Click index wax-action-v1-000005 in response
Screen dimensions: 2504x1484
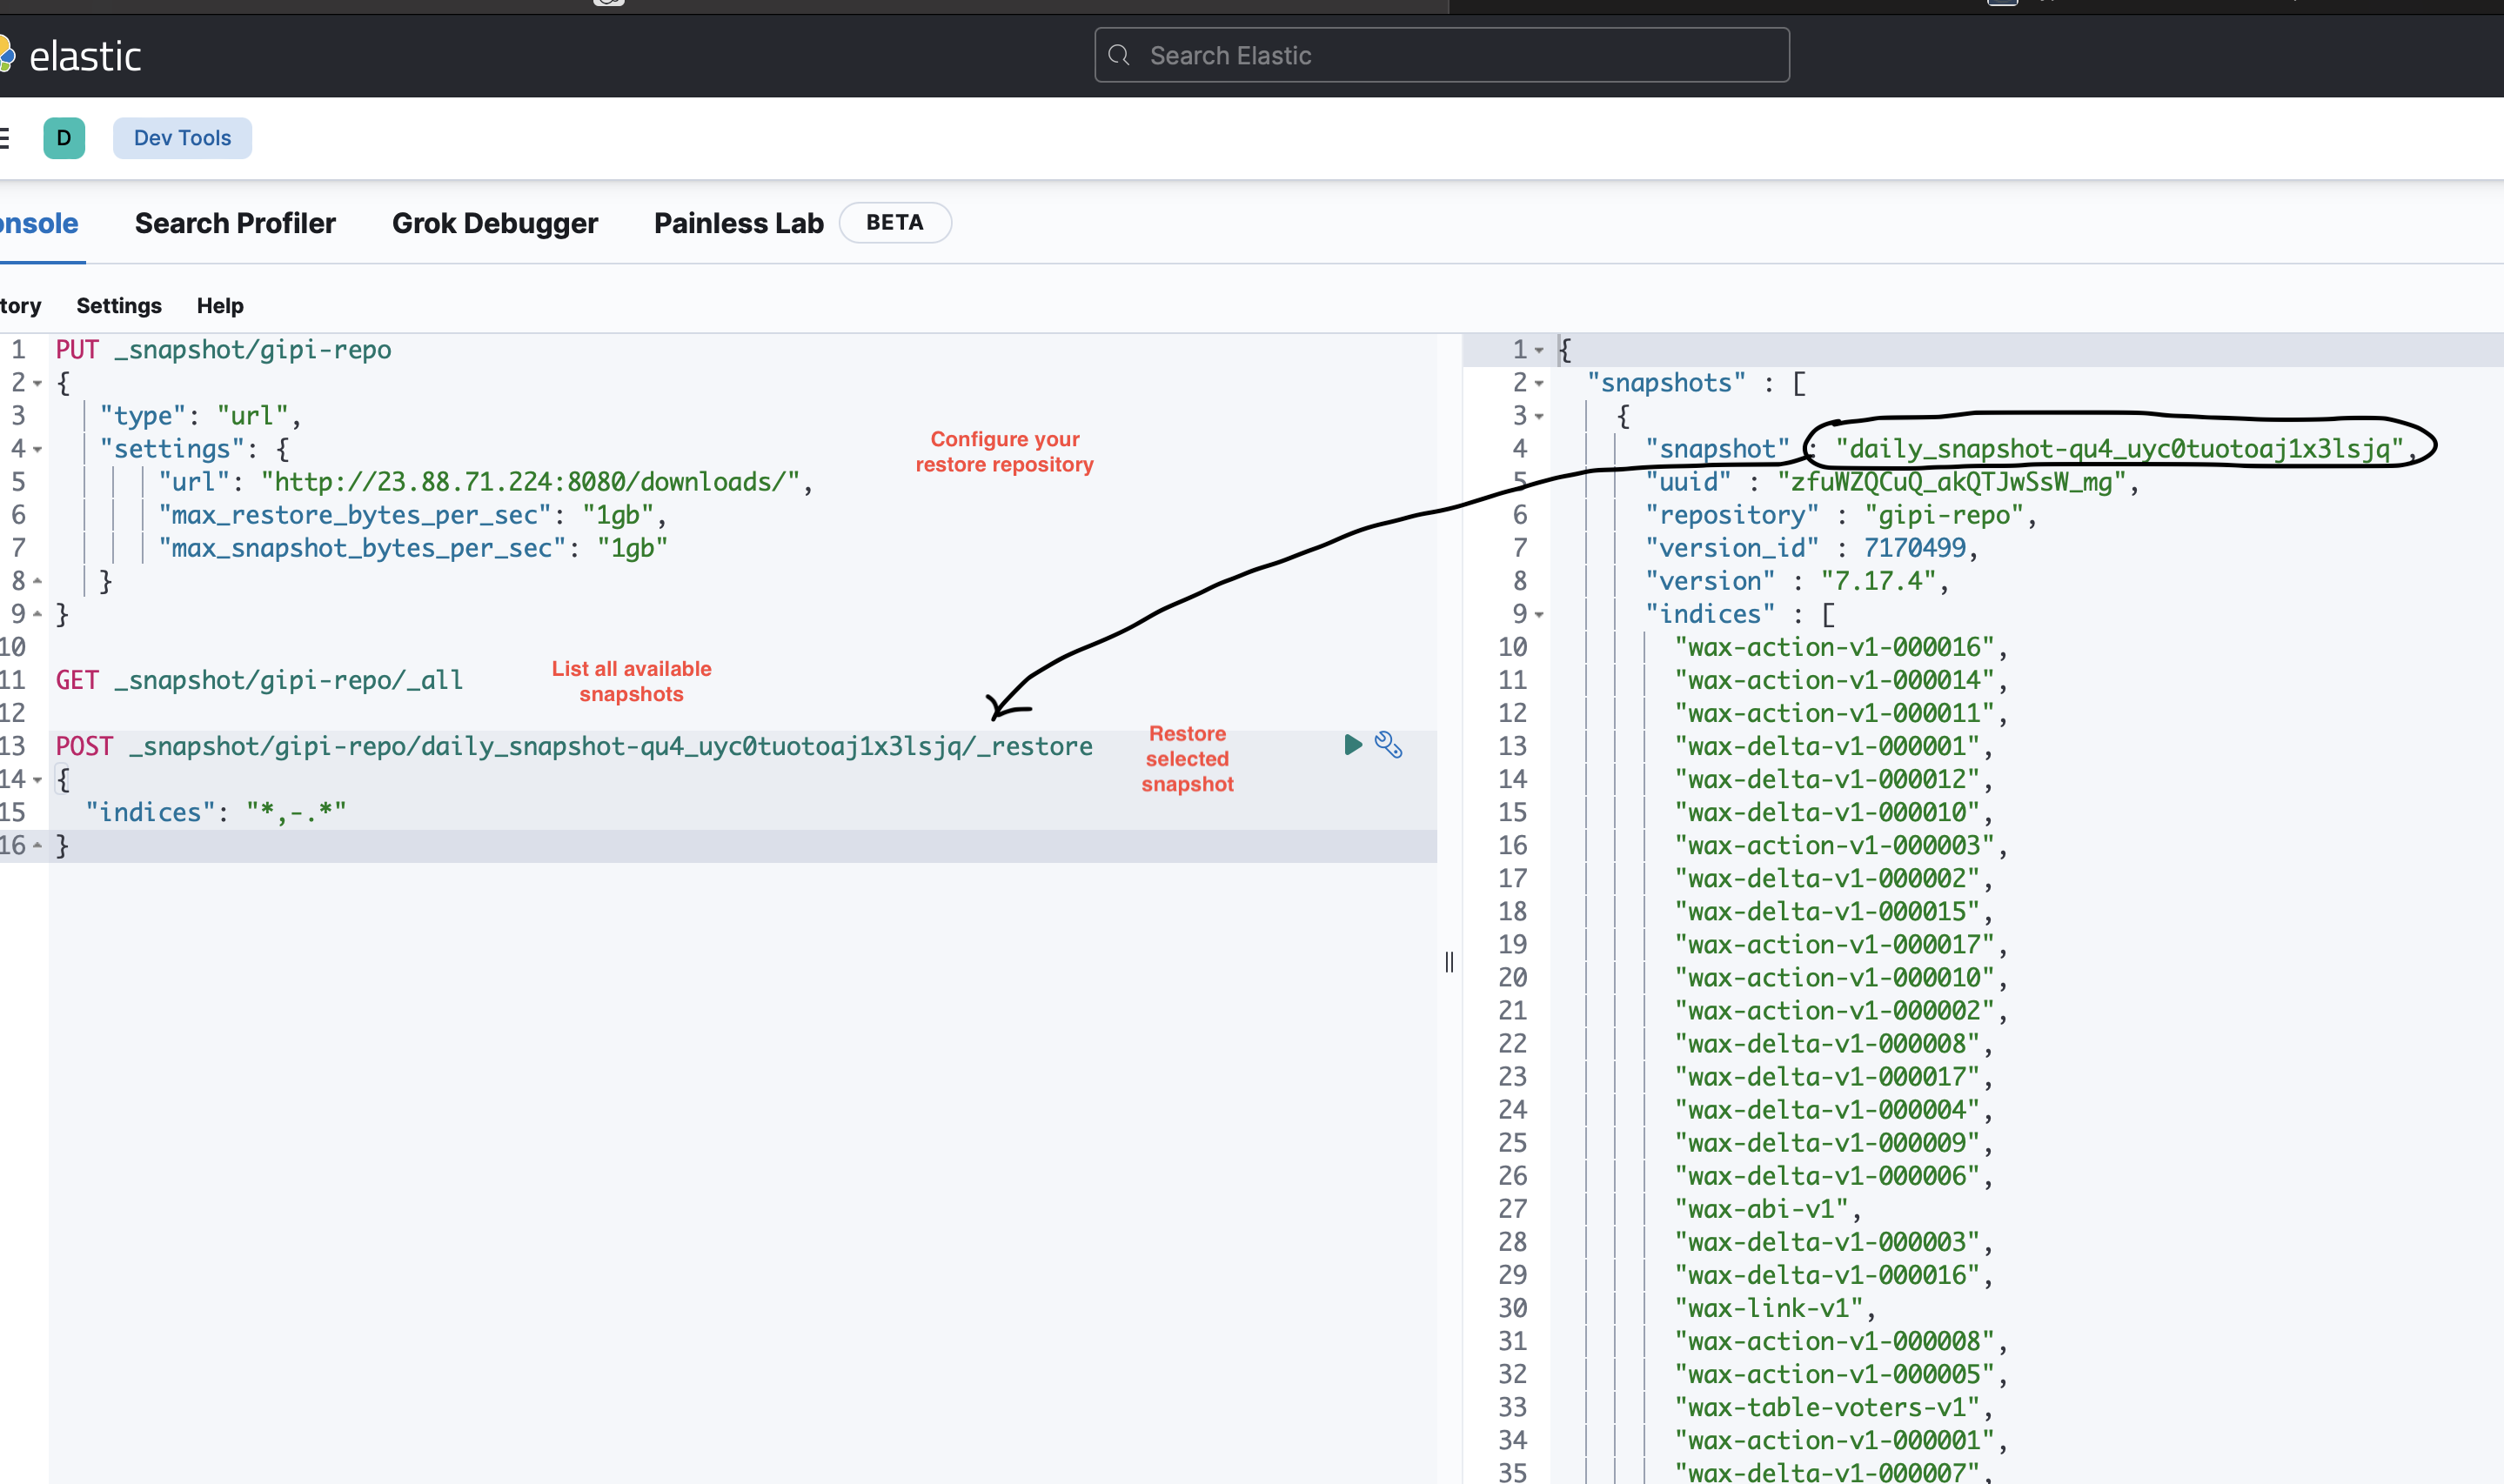pyautogui.click(x=1834, y=1374)
